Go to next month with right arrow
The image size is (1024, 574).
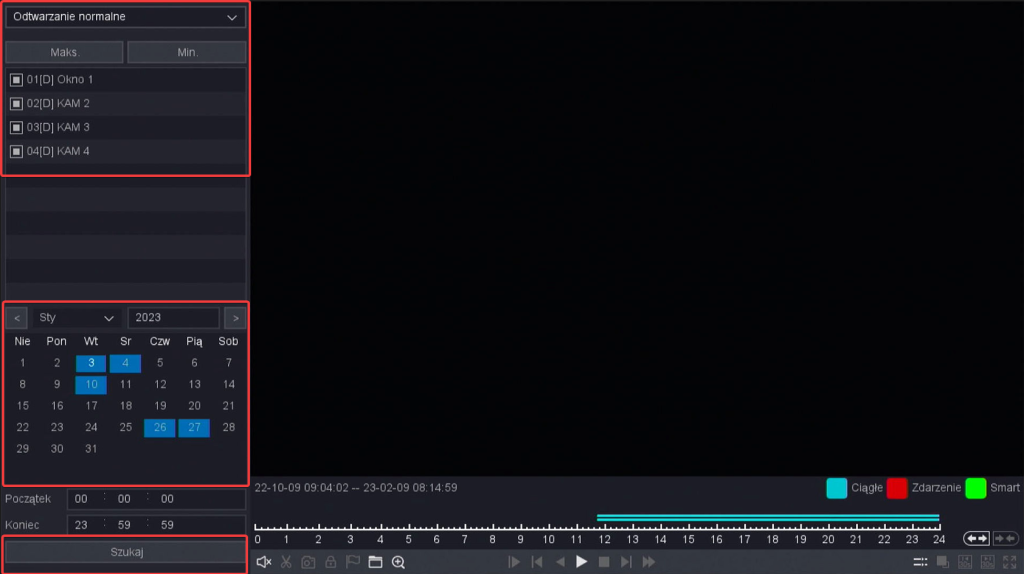pyautogui.click(x=235, y=318)
